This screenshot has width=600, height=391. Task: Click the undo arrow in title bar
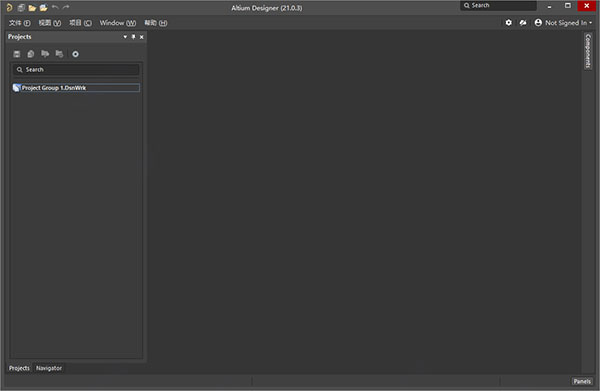tap(55, 7)
